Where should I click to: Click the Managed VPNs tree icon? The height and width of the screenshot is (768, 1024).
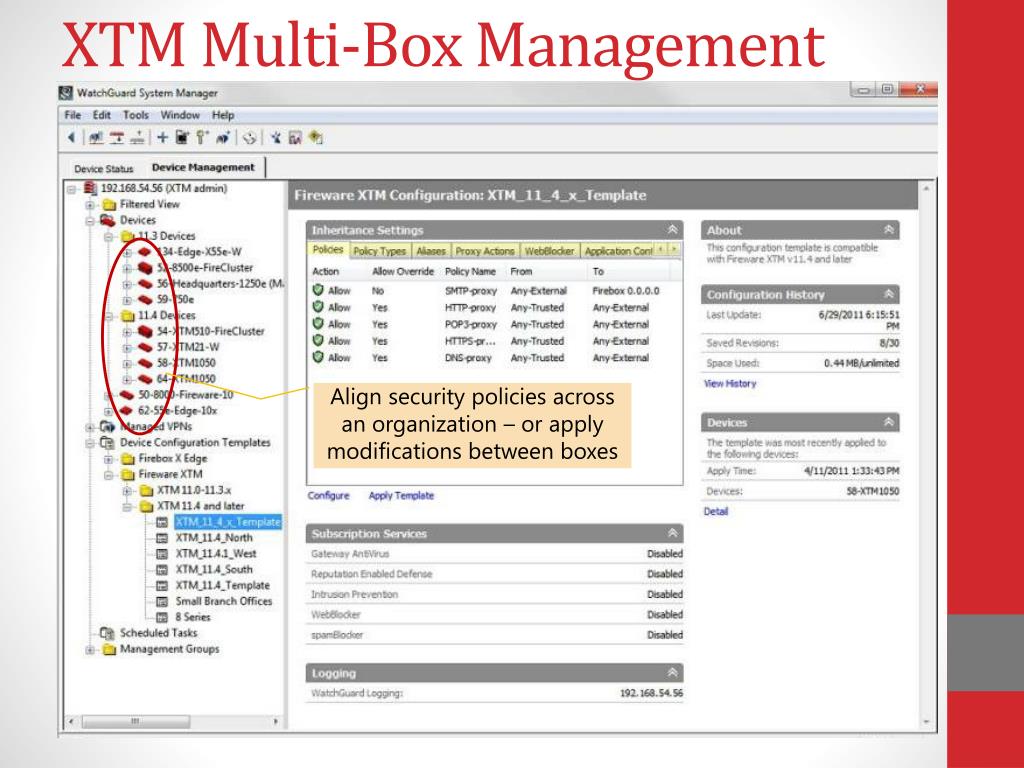tap(107, 426)
